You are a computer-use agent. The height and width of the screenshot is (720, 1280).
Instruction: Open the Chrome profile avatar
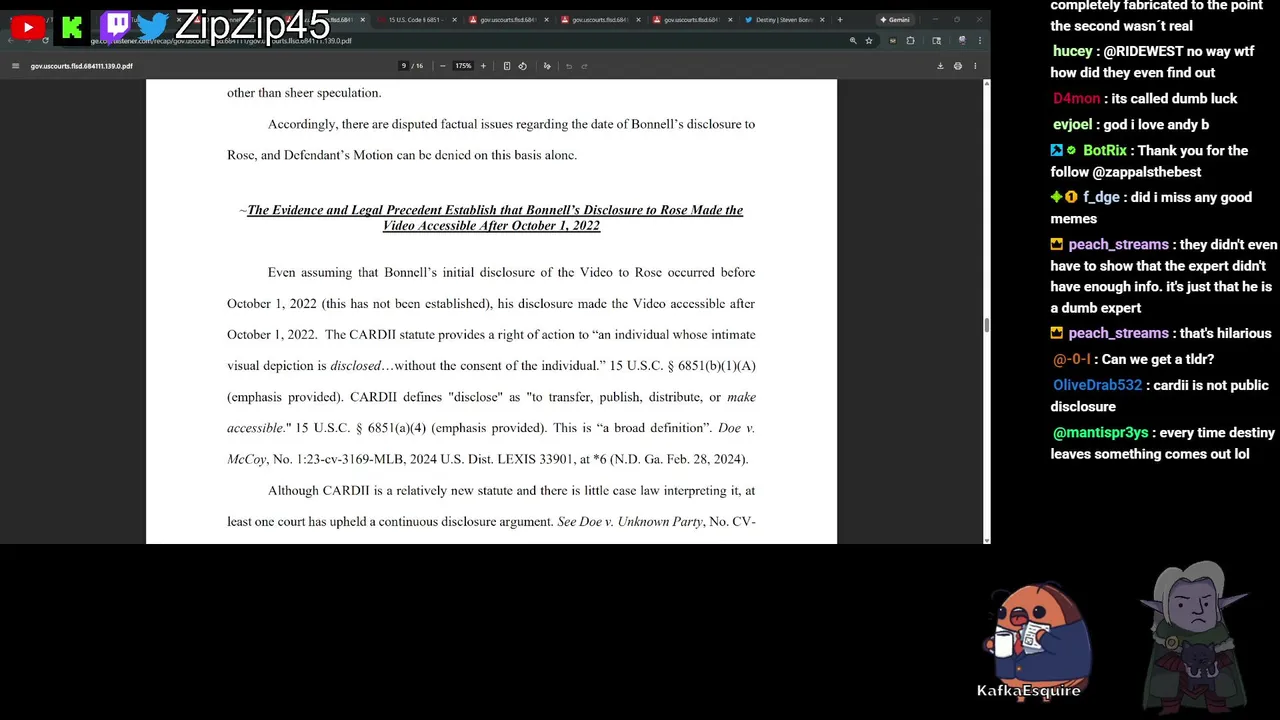point(962,41)
